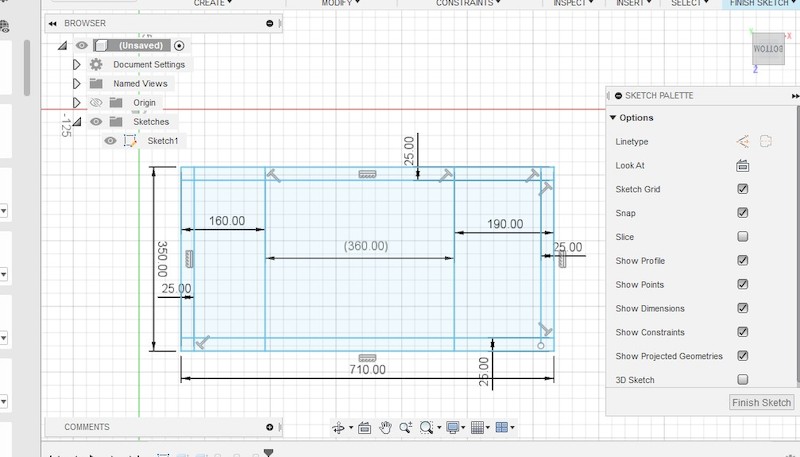Select the top horizontal constraint glyph
Image resolution: width=800 pixels, height=457 pixels.
click(367, 174)
